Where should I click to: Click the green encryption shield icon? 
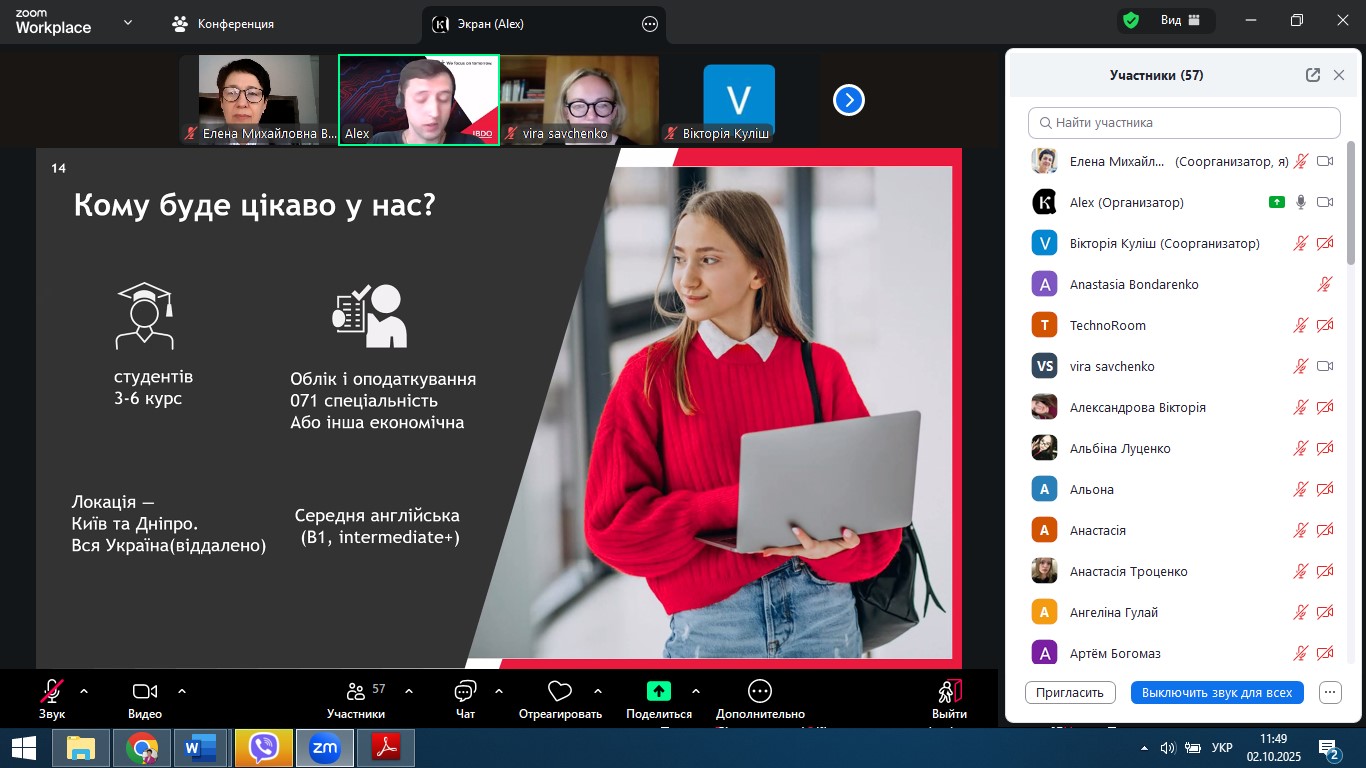(x=1131, y=21)
